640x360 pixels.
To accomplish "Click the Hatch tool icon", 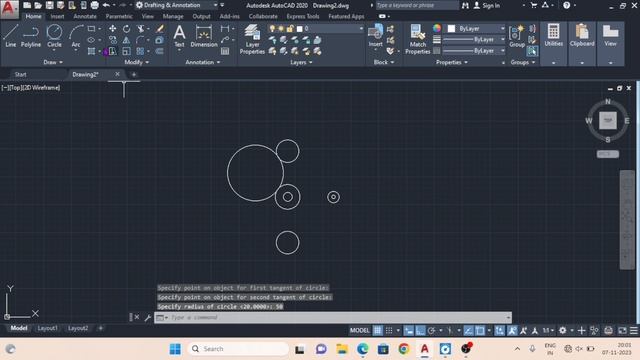I will [91, 51].
